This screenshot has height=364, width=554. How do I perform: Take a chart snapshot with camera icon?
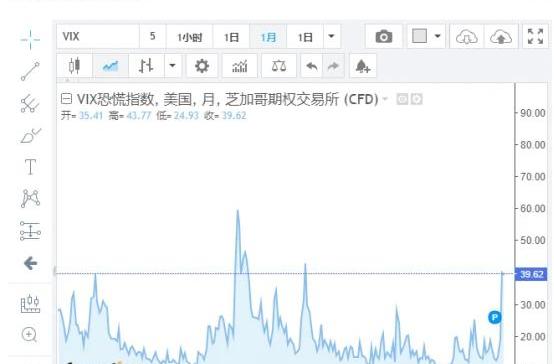tap(384, 36)
